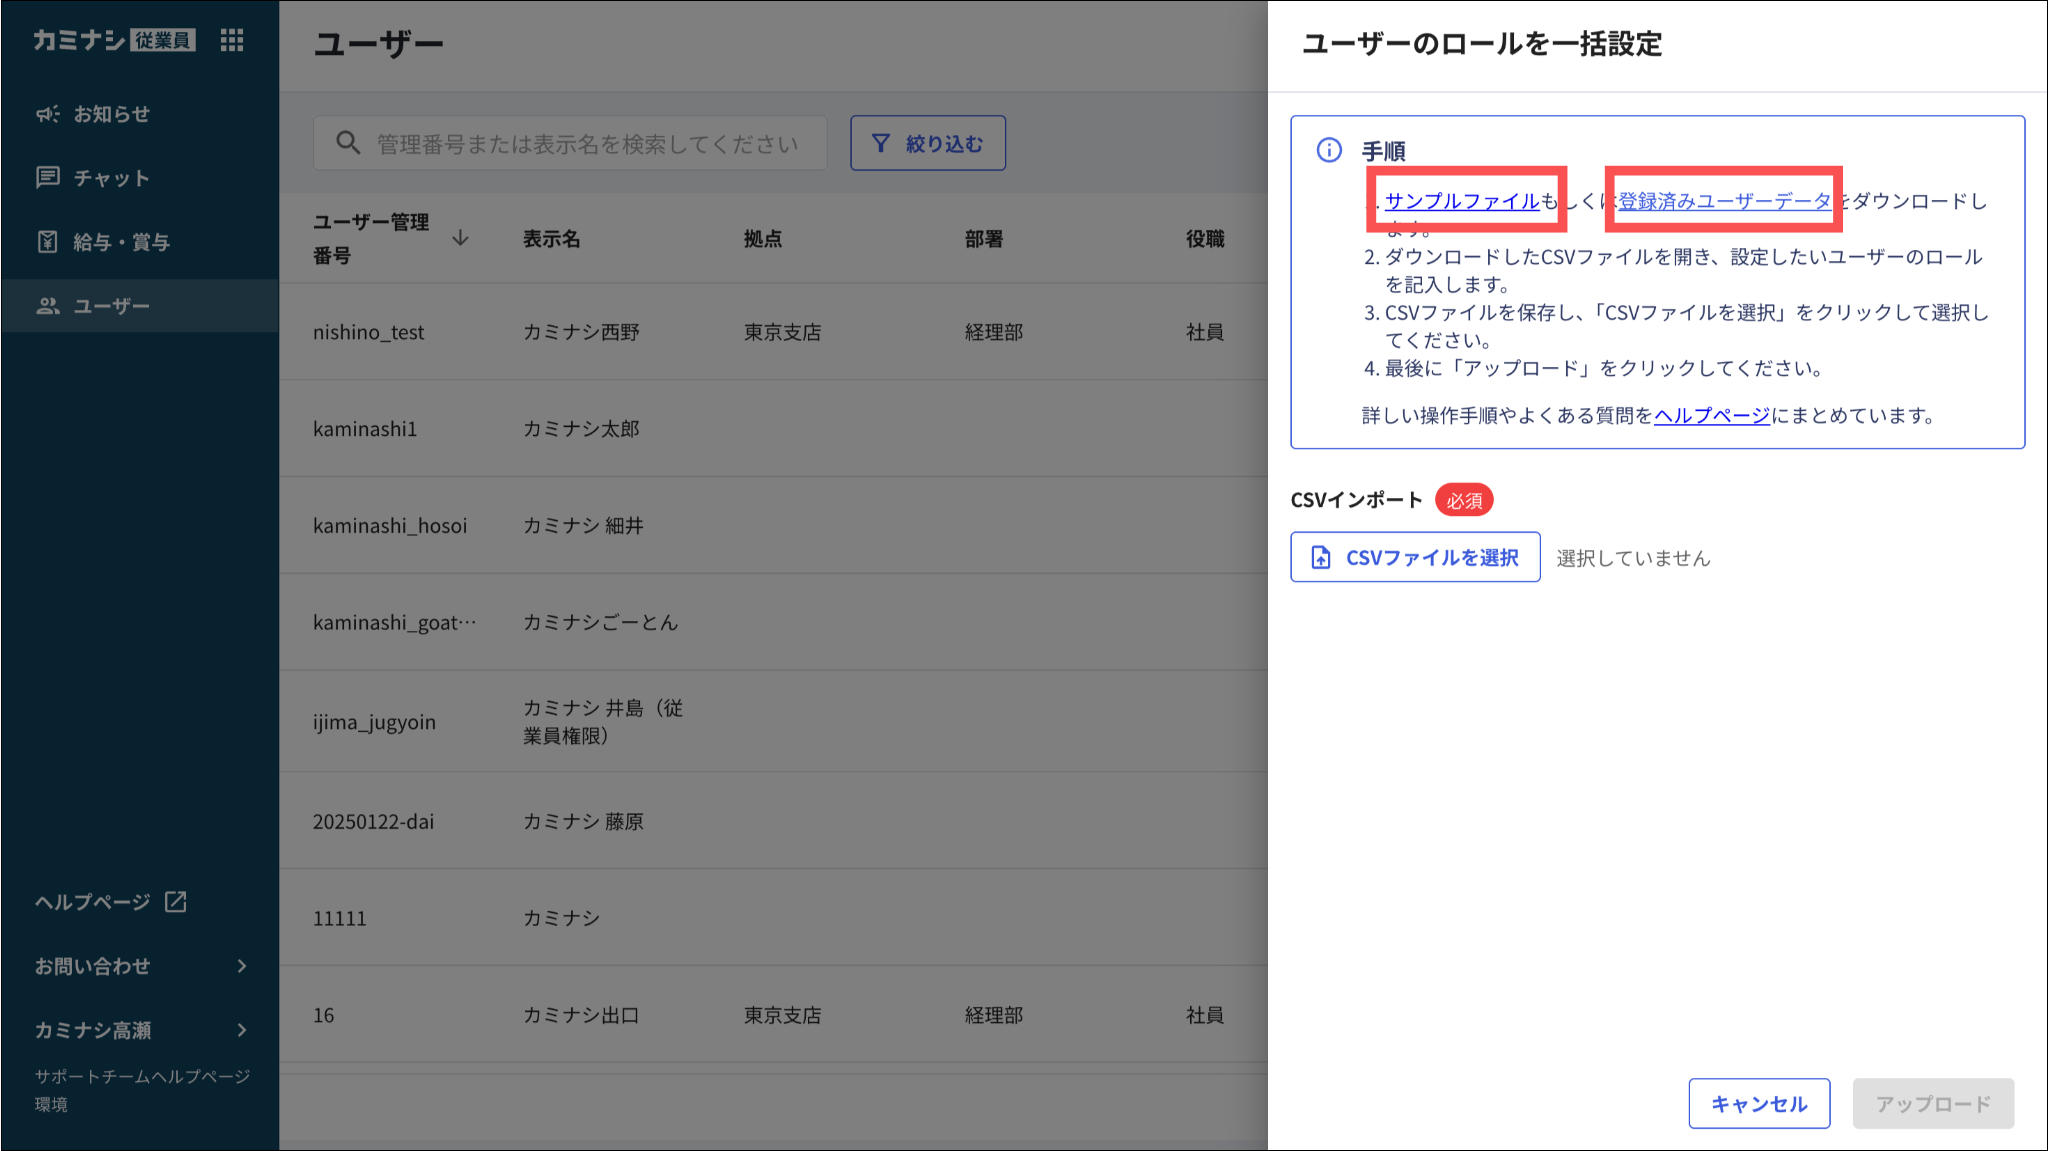The width and height of the screenshot is (2048, 1151).
Task: Click the external link icon beside ヘルプページ
Action: 176,902
